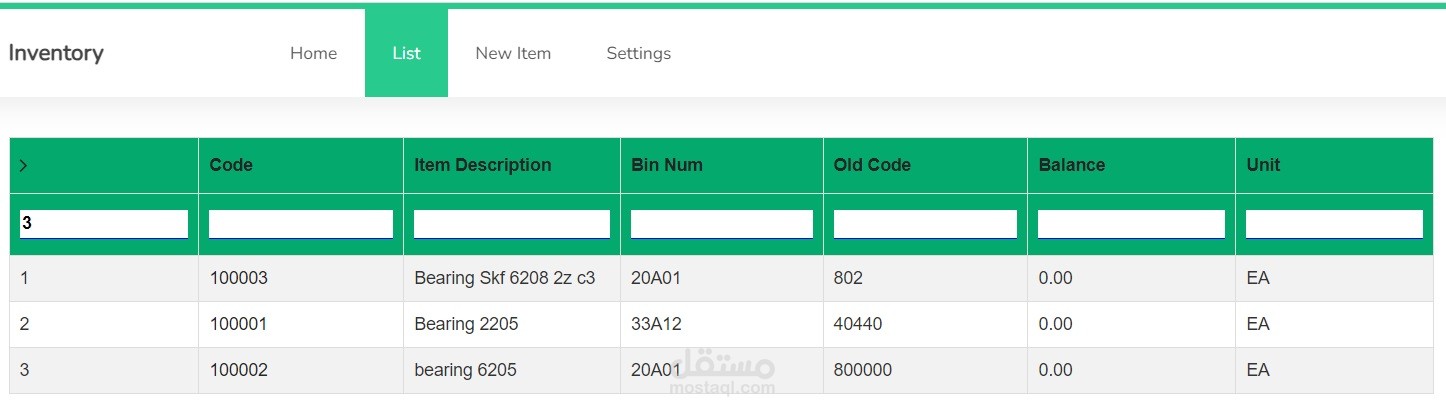
Task: Sort by the Code column header
Action: point(231,165)
